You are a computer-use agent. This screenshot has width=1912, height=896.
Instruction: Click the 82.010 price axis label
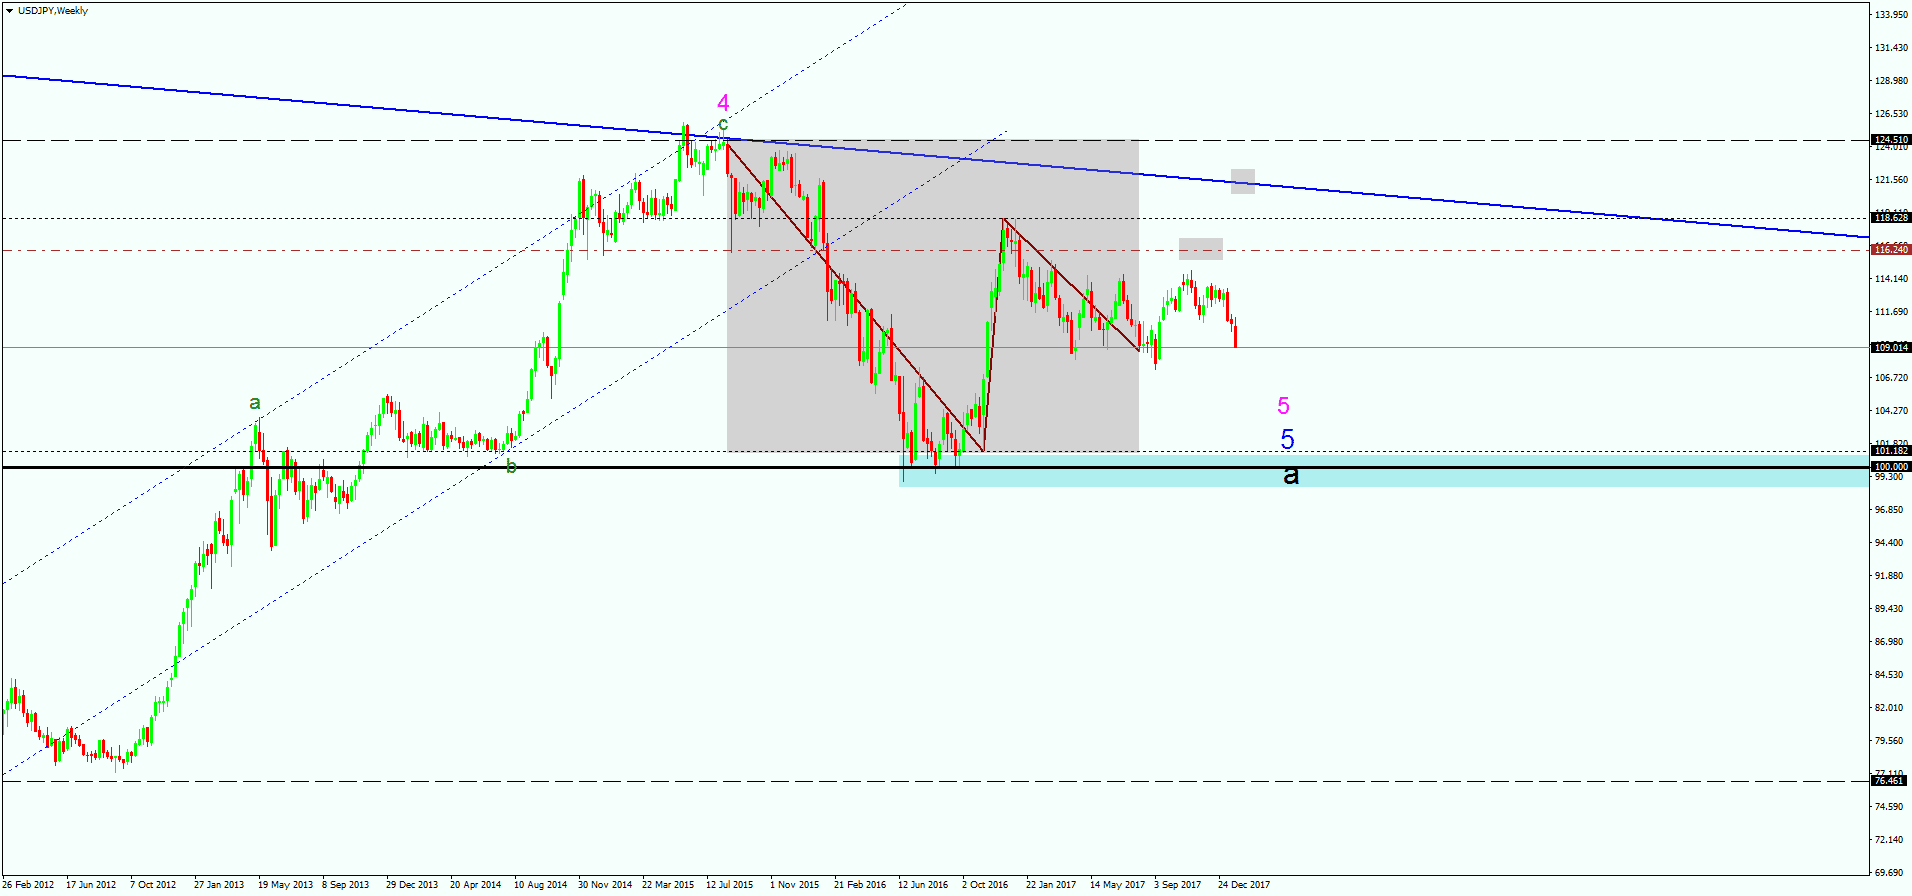click(1890, 708)
